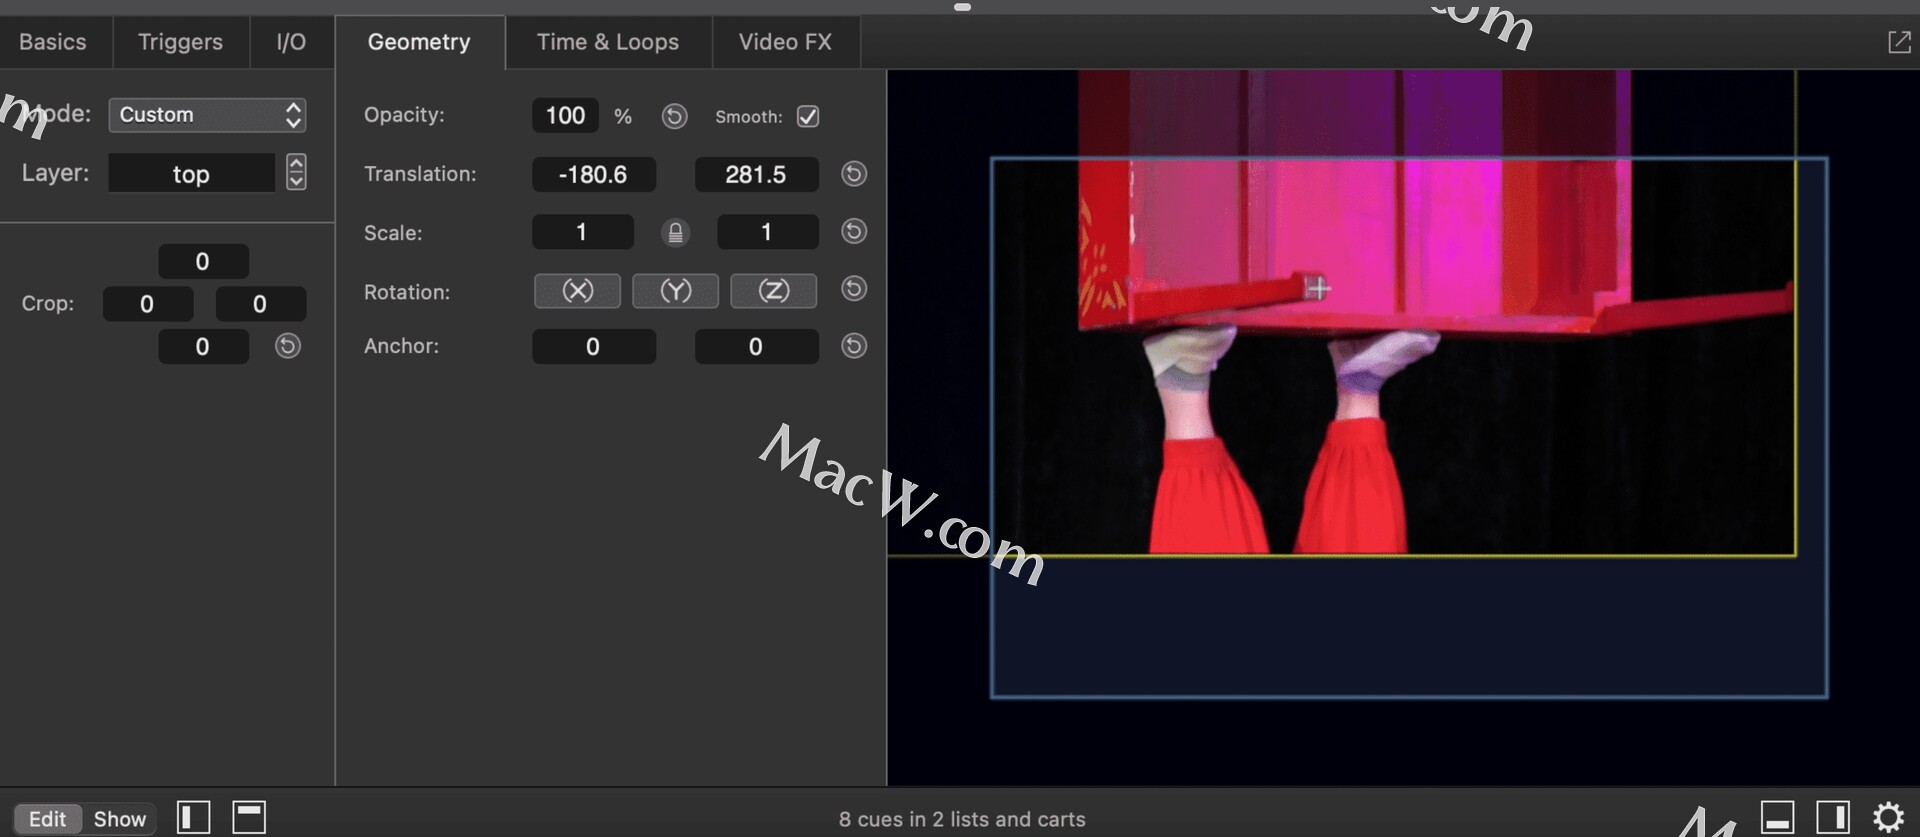This screenshot has height=837, width=1920.
Task: Toggle the top panel layout icon
Action: [249, 818]
